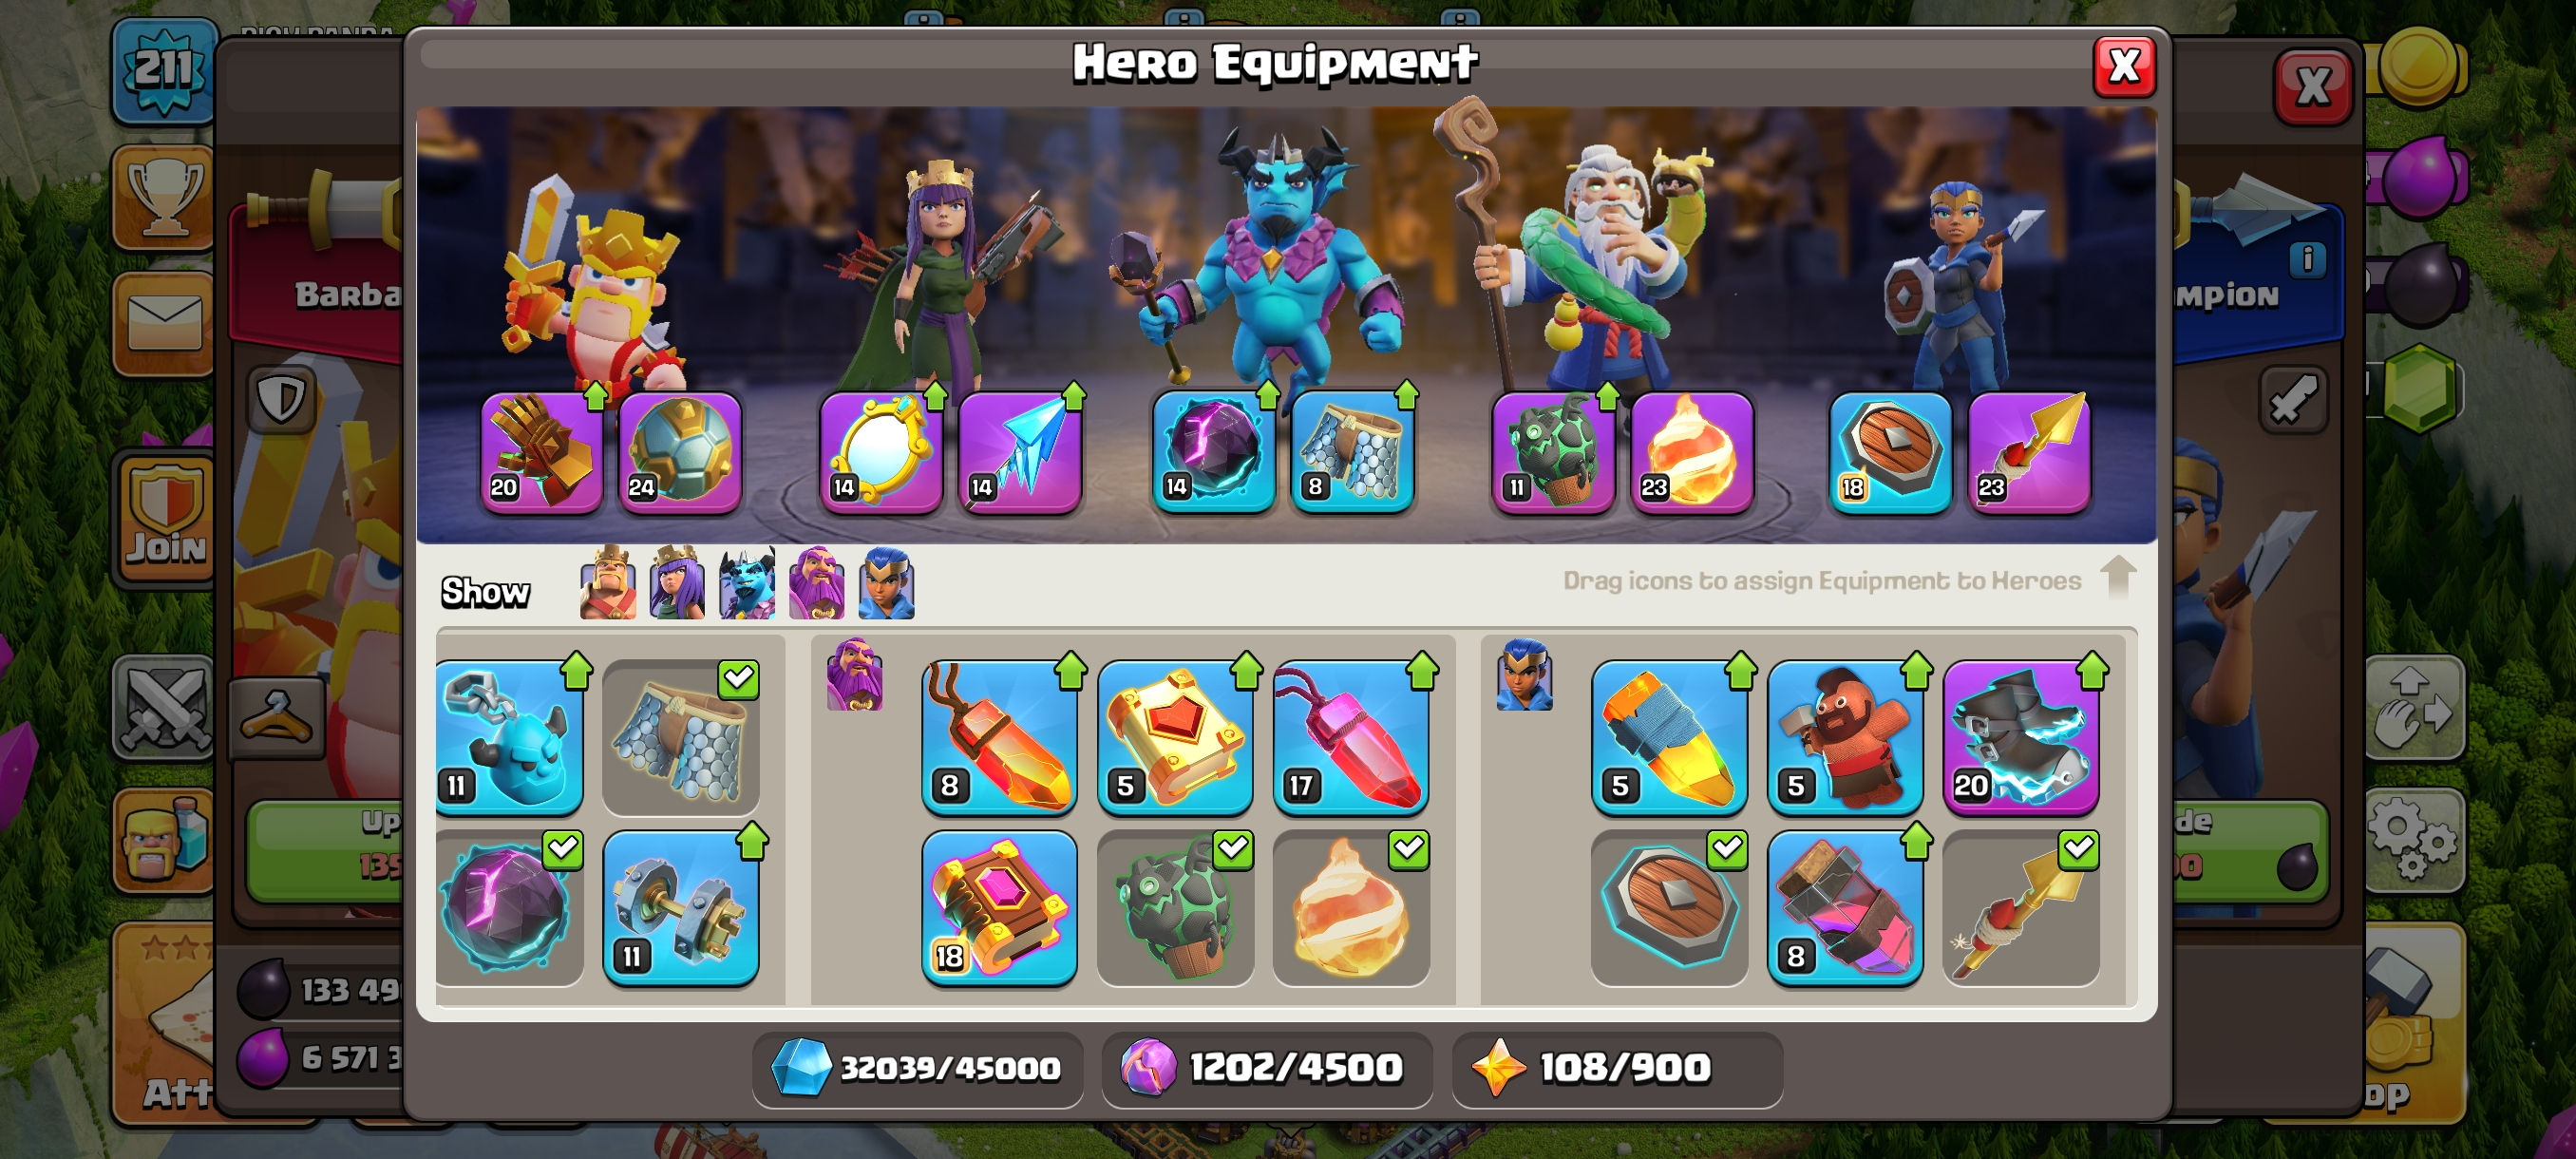Toggle the checked fireball equipment tile
The width and height of the screenshot is (2576, 1159).
[1350, 908]
